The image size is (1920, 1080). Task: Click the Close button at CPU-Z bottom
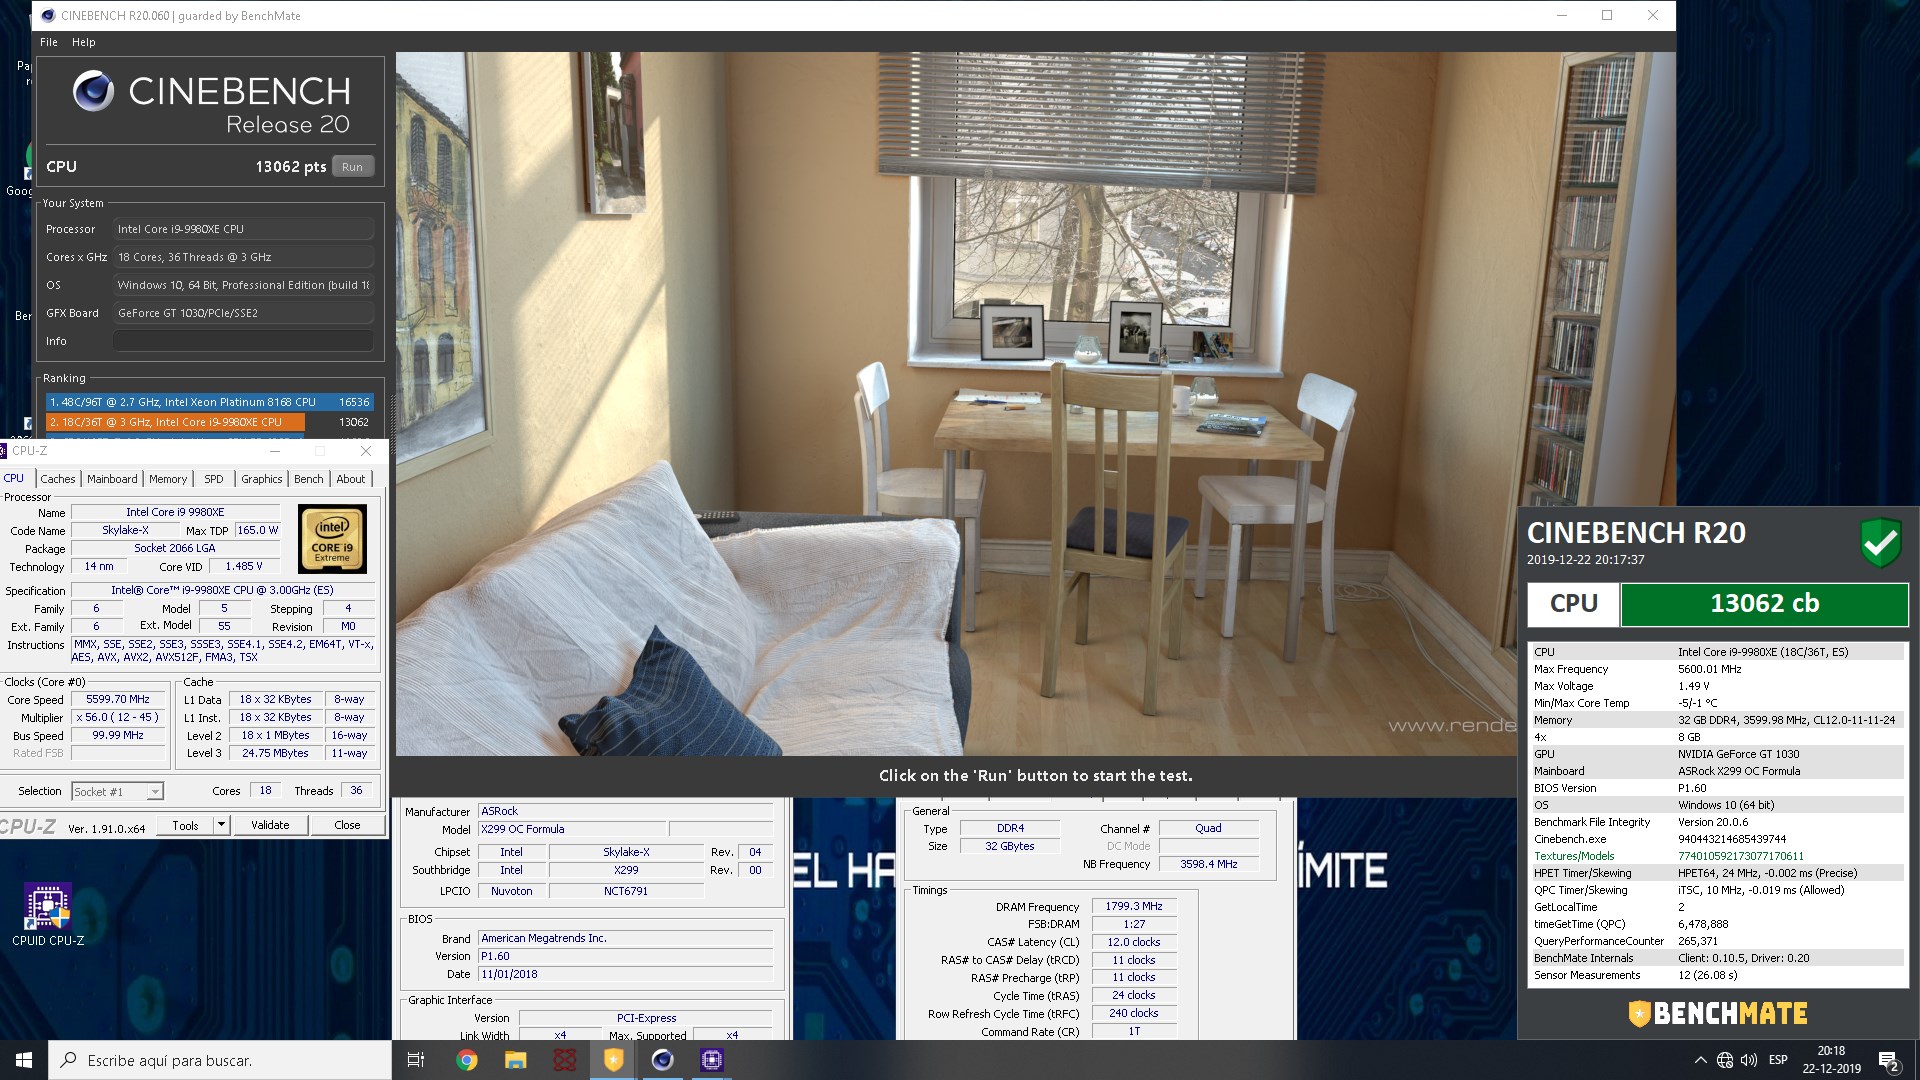[x=347, y=825]
